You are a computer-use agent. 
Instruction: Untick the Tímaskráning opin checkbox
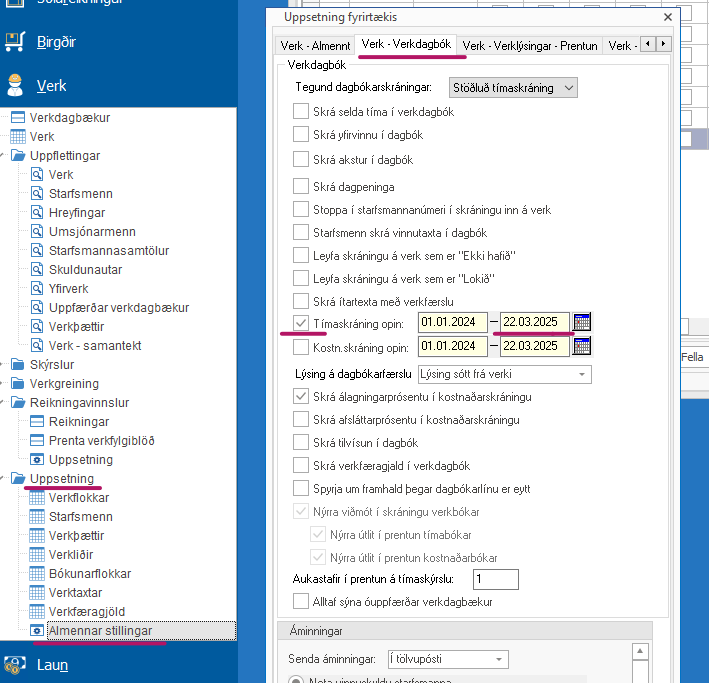[x=301, y=322]
